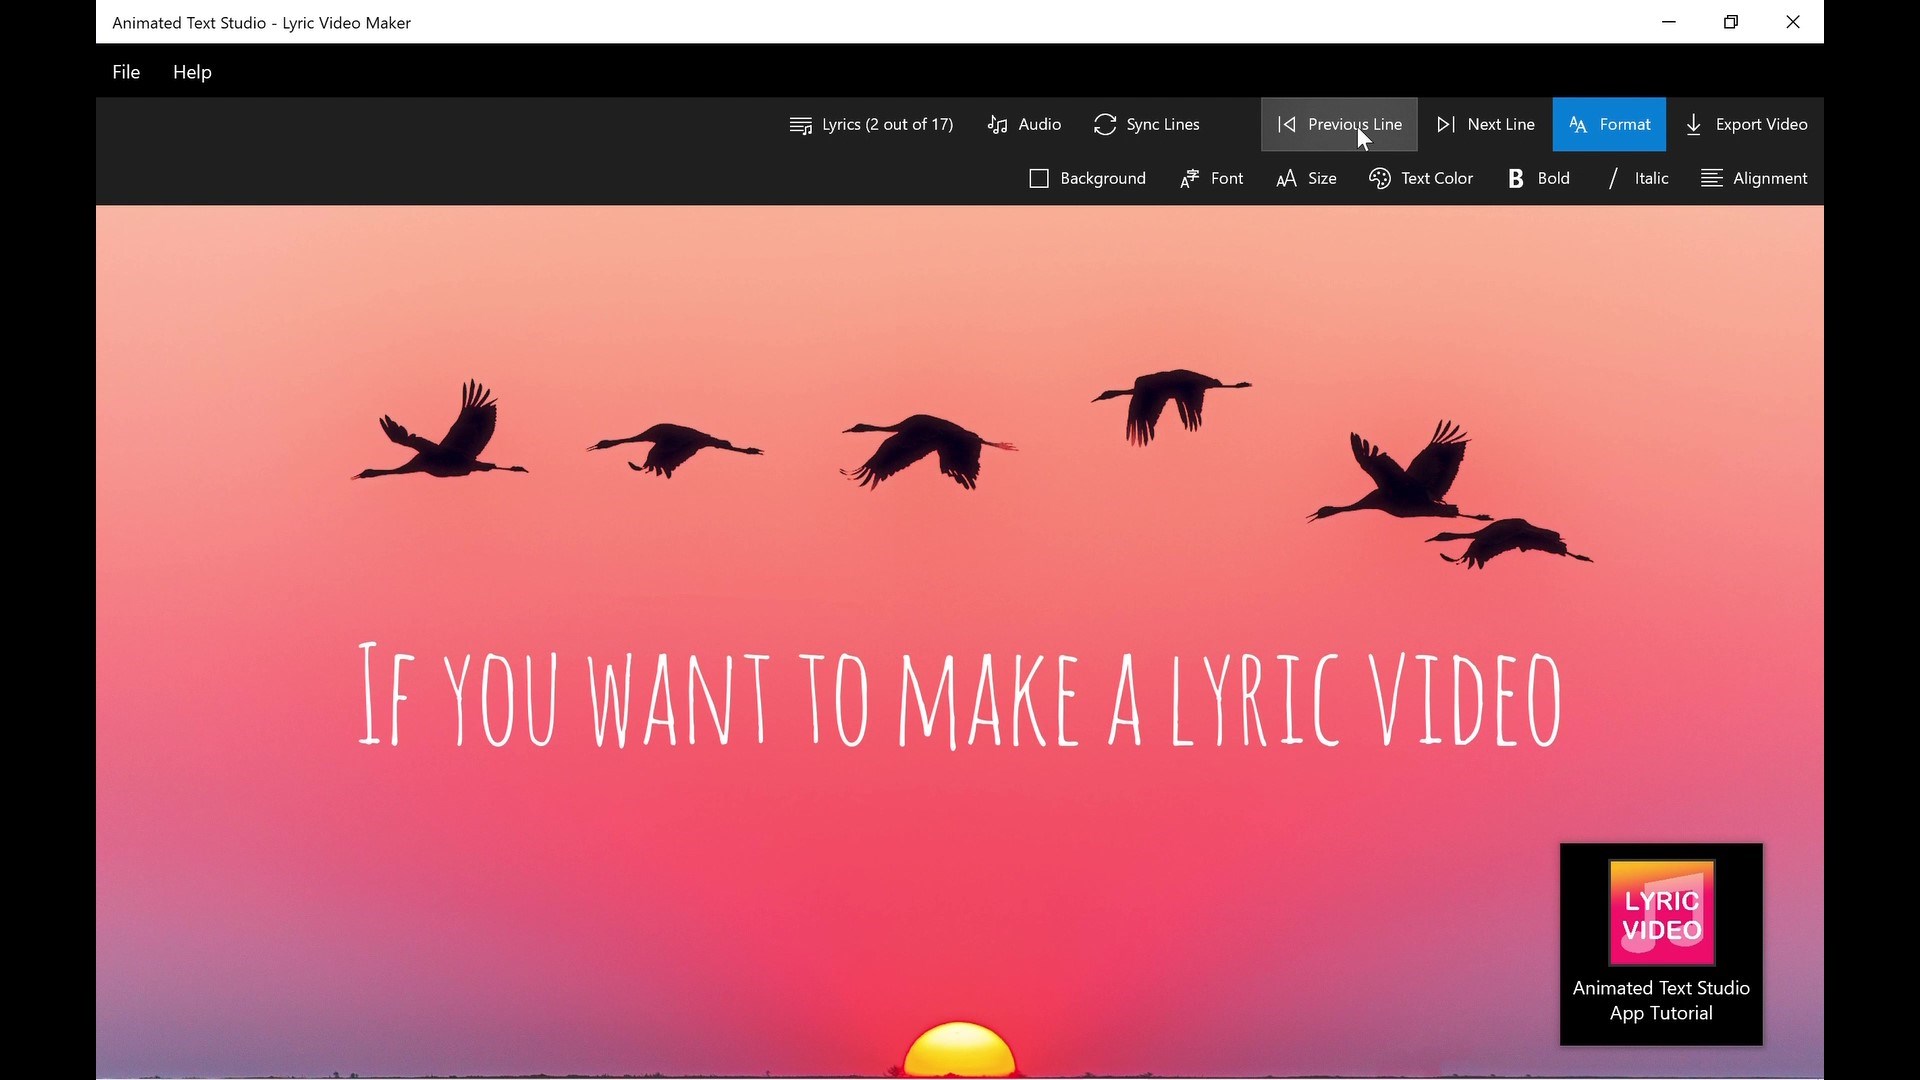Toggle Bold formatting
Image resolution: width=1920 pixels, height=1080 pixels.
point(1538,178)
